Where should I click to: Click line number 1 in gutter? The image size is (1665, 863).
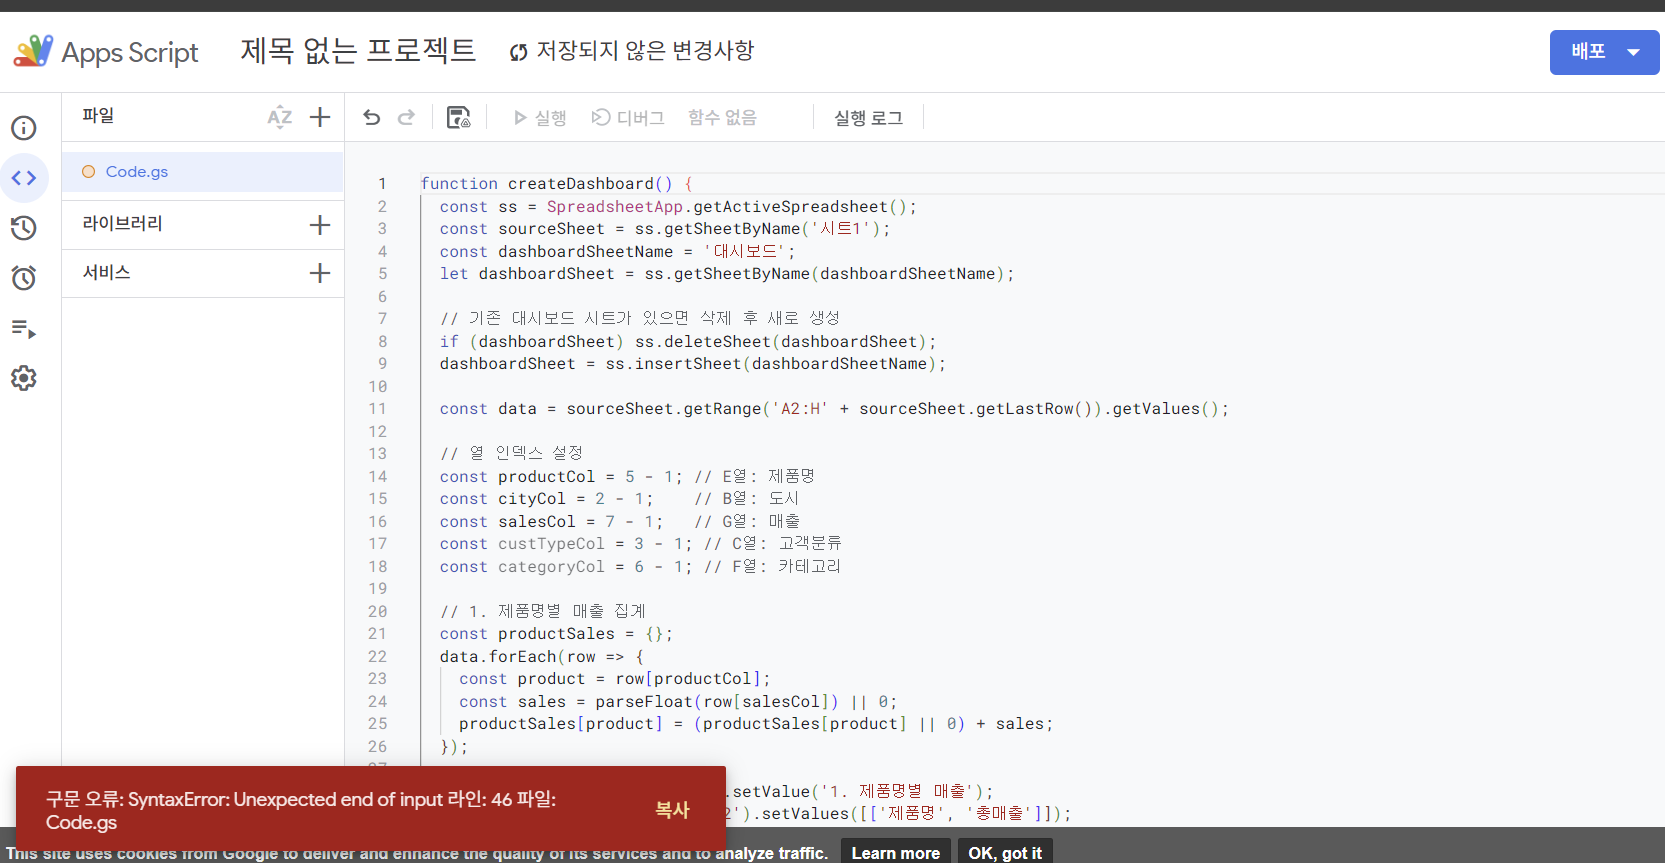point(382,184)
